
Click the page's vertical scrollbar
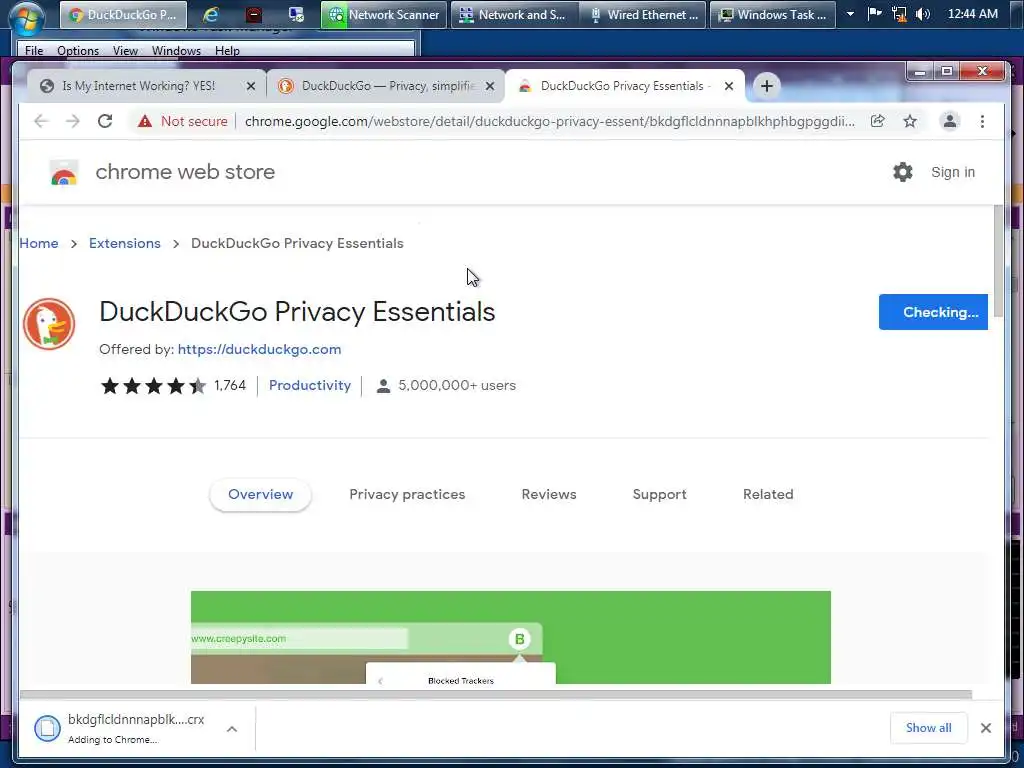click(x=998, y=261)
